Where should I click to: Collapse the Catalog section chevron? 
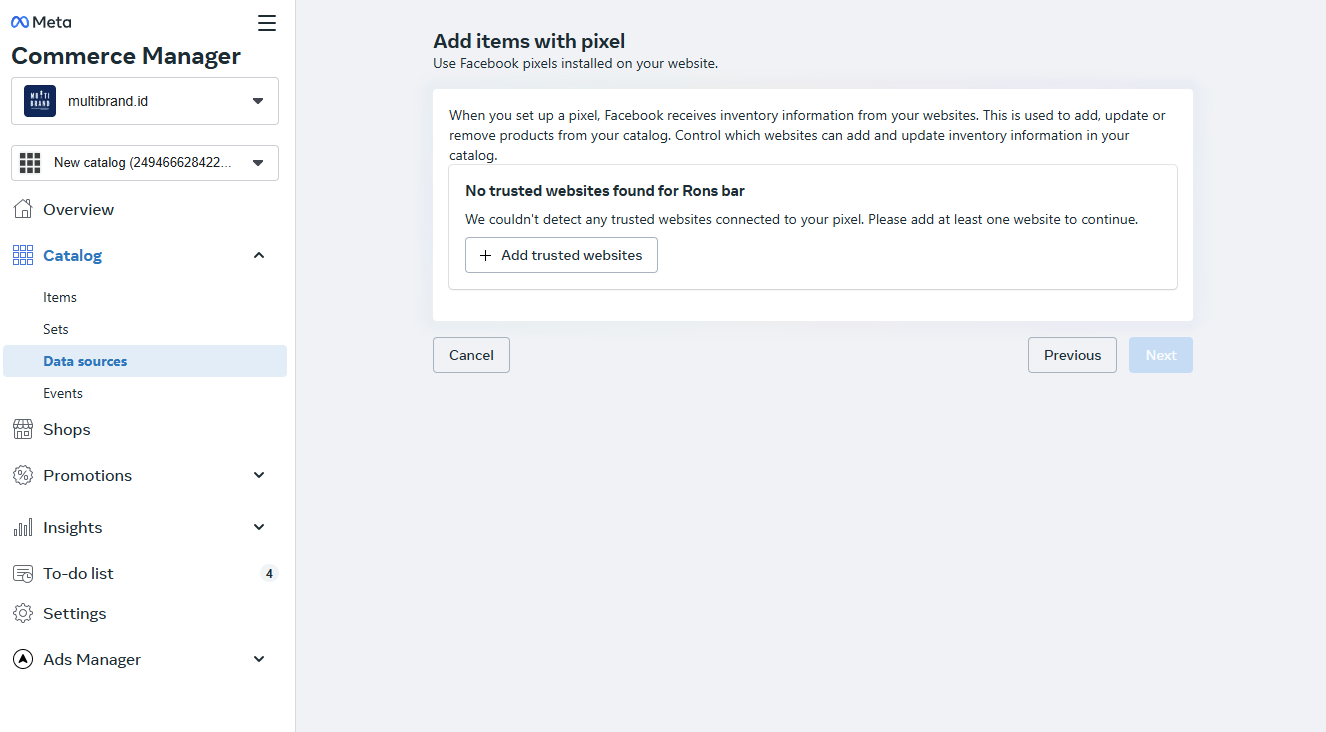(259, 255)
